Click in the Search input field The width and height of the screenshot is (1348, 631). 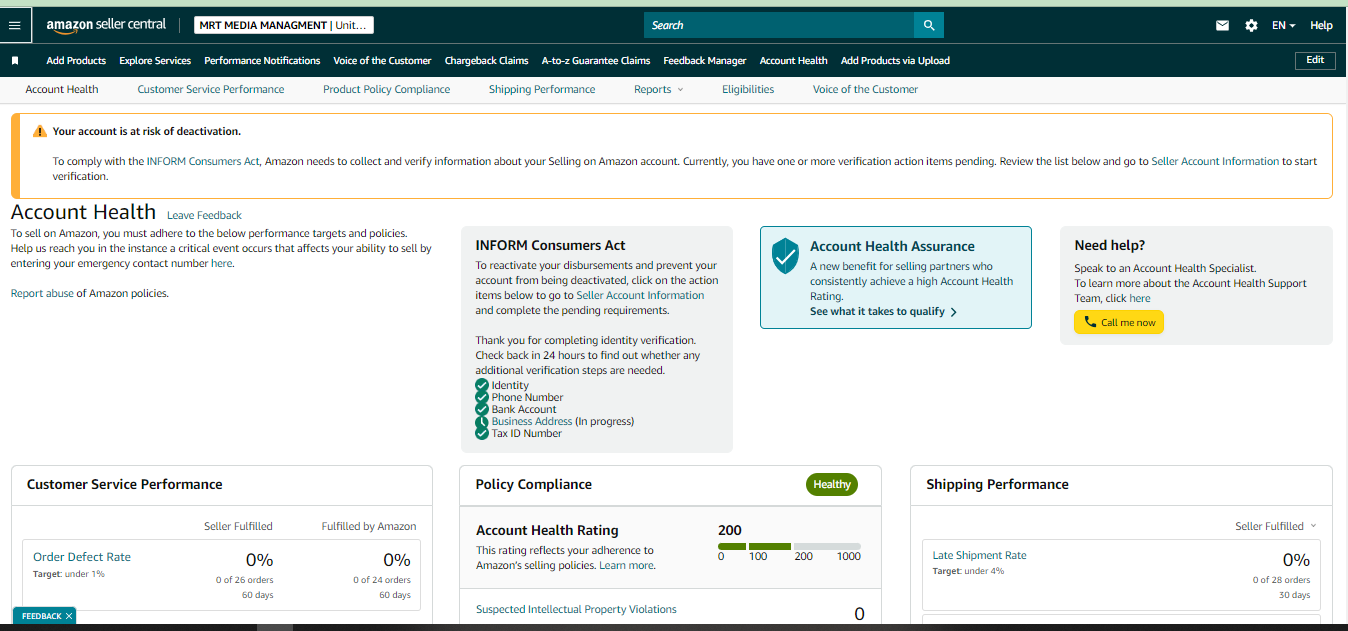click(x=779, y=25)
